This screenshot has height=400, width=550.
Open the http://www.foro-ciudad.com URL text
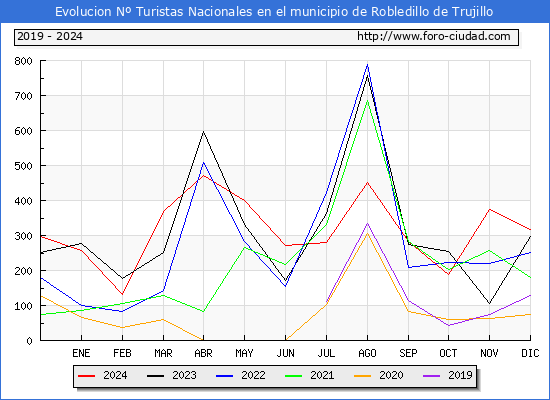coord(434,36)
